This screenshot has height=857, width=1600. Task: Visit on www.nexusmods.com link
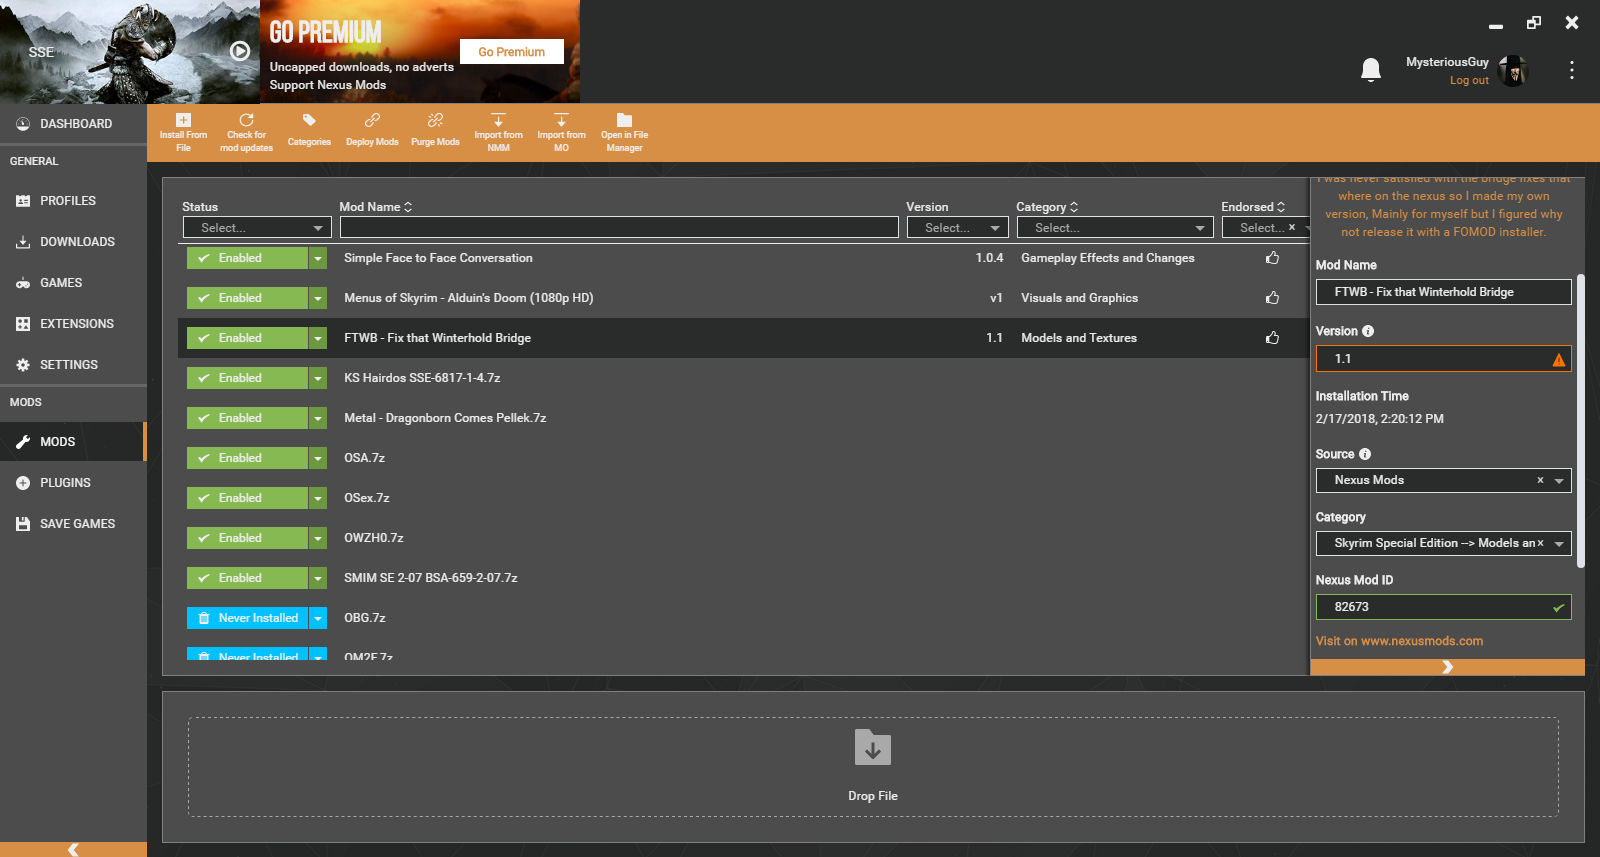pyautogui.click(x=1399, y=641)
